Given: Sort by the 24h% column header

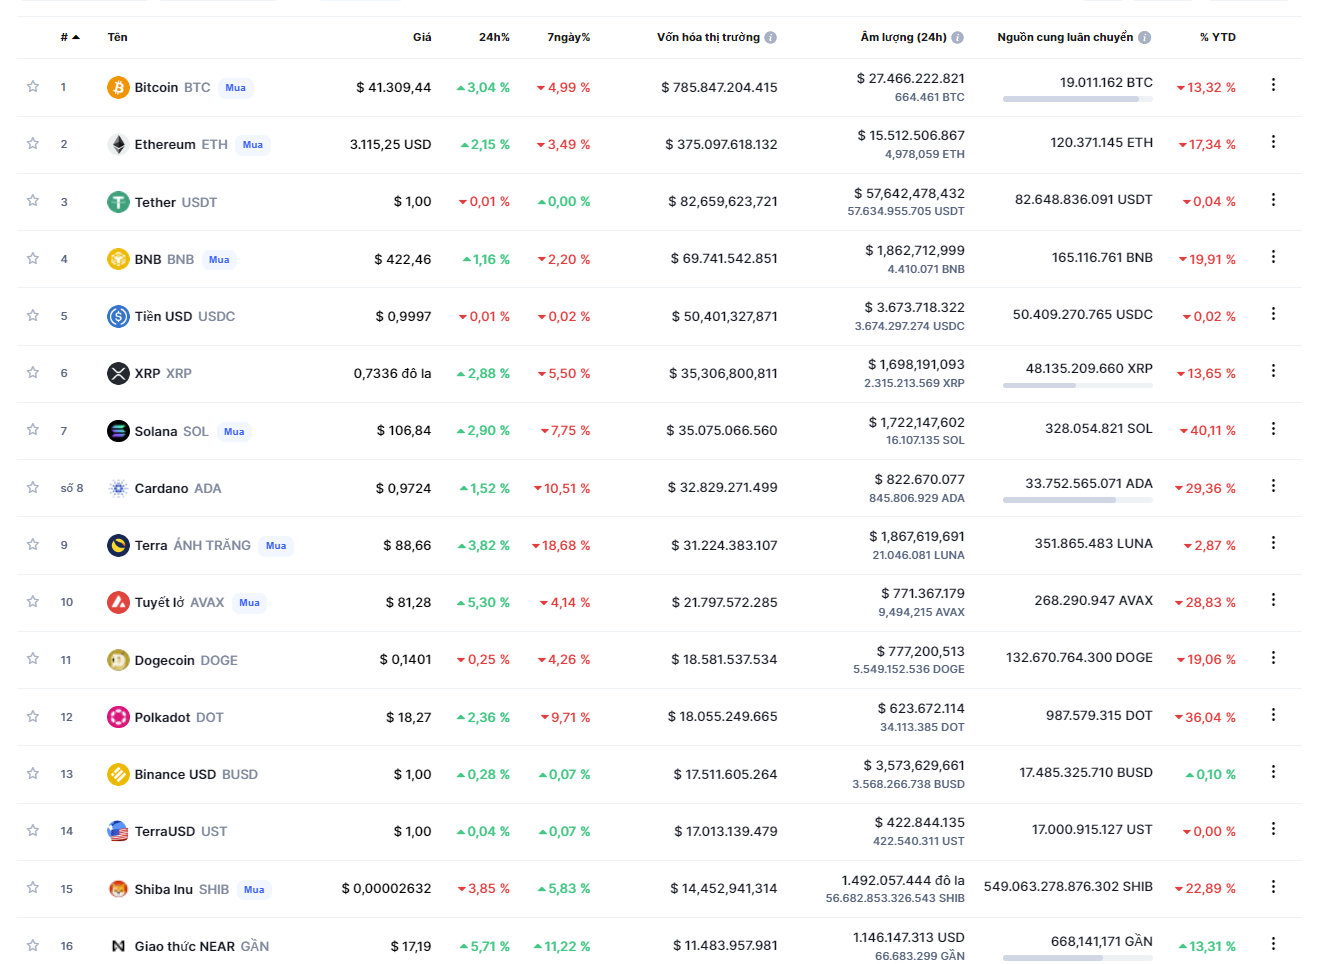Looking at the screenshot, I should coord(494,37).
